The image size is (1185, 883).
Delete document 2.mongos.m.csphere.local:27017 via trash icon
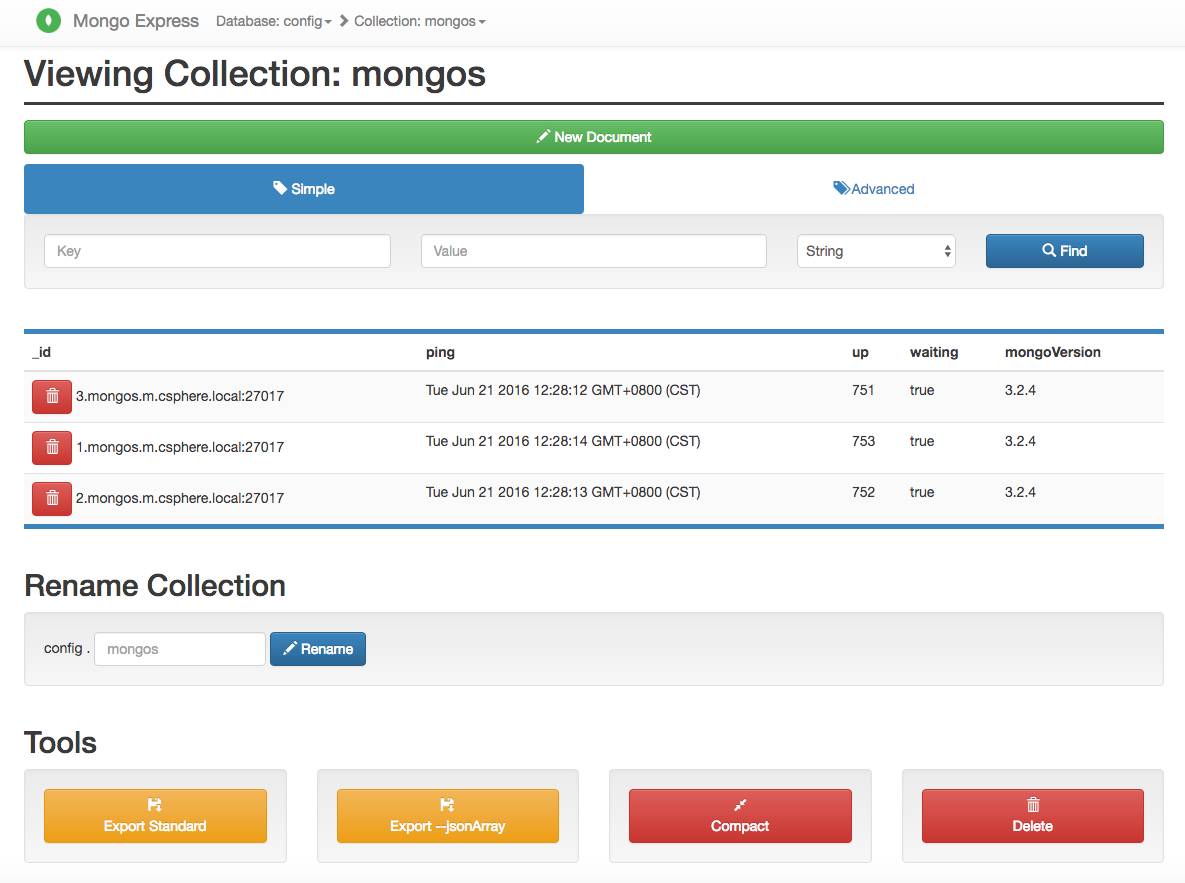pos(51,498)
